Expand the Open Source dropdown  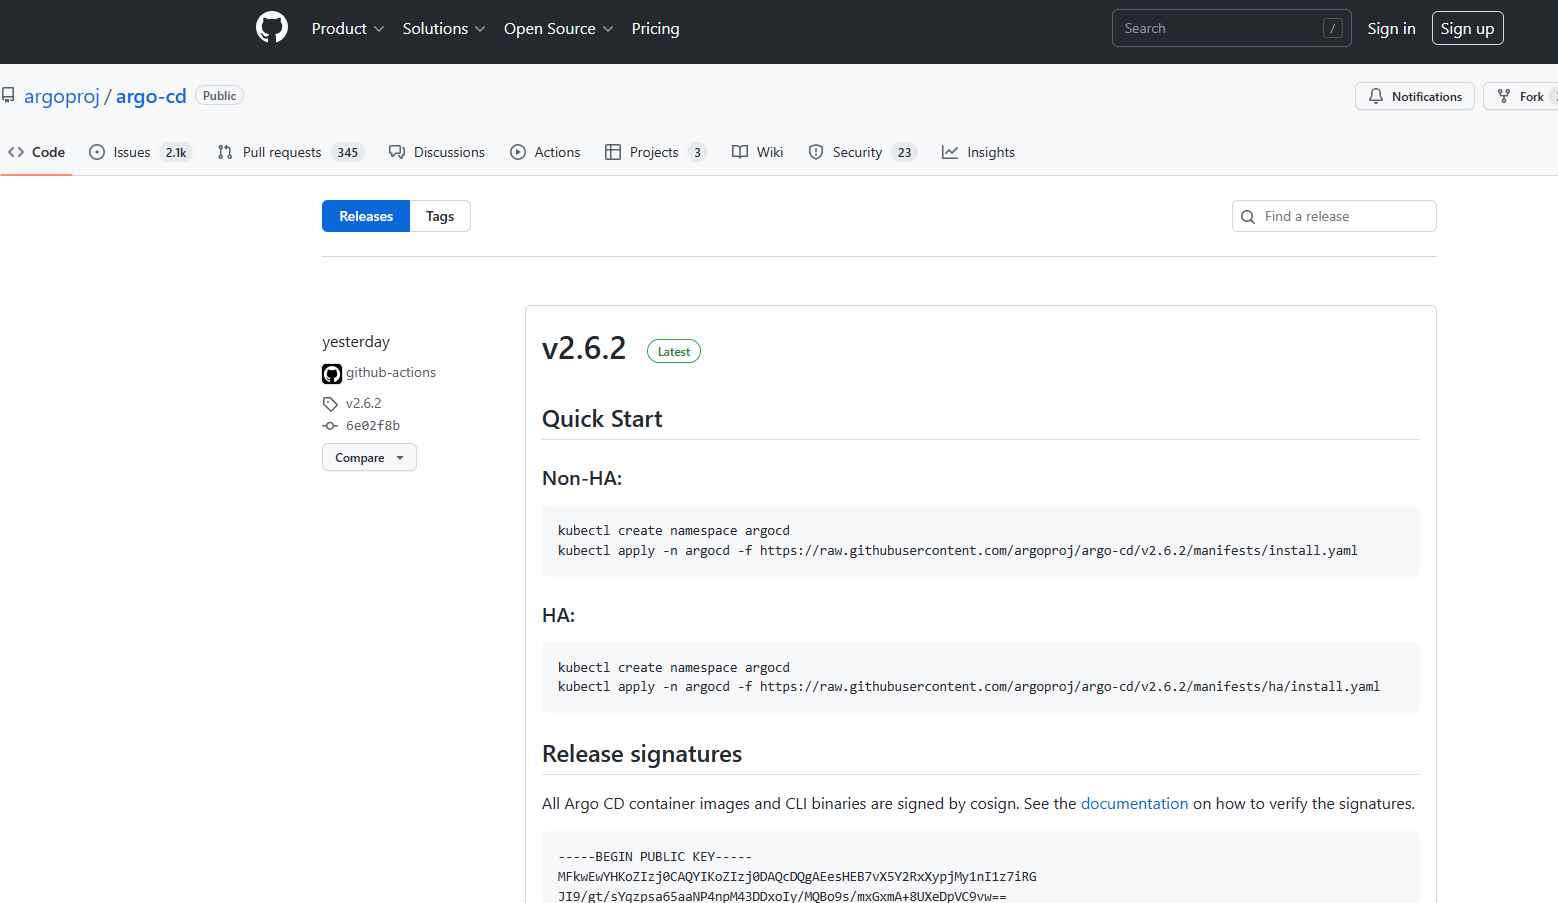[558, 29]
